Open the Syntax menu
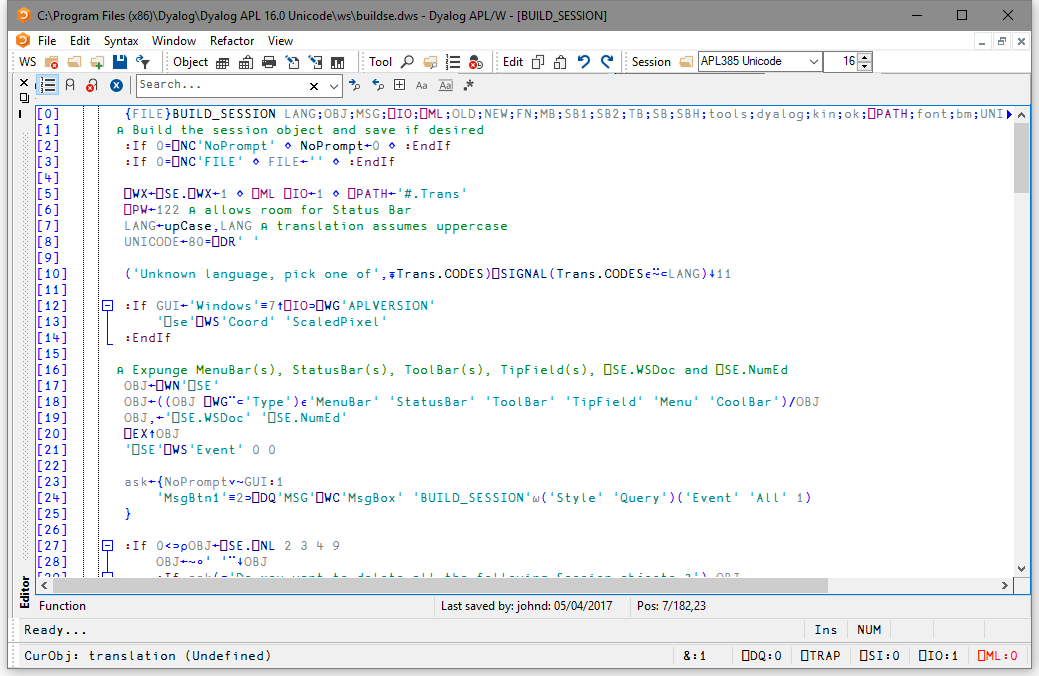The height and width of the screenshot is (676, 1039). click(x=121, y=41)
